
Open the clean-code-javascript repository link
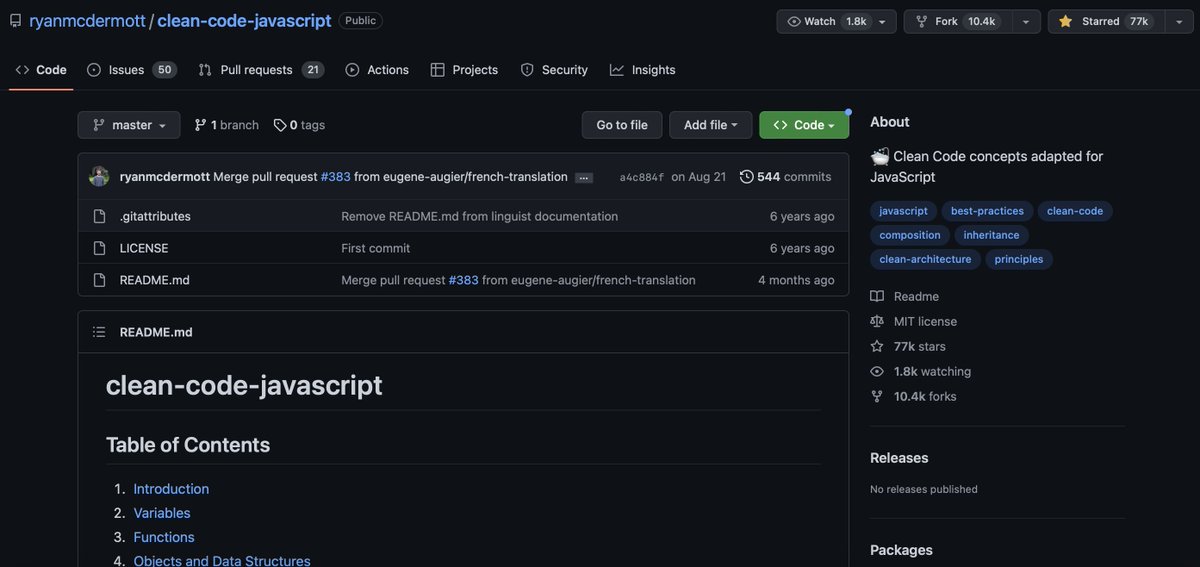(244, 20)
